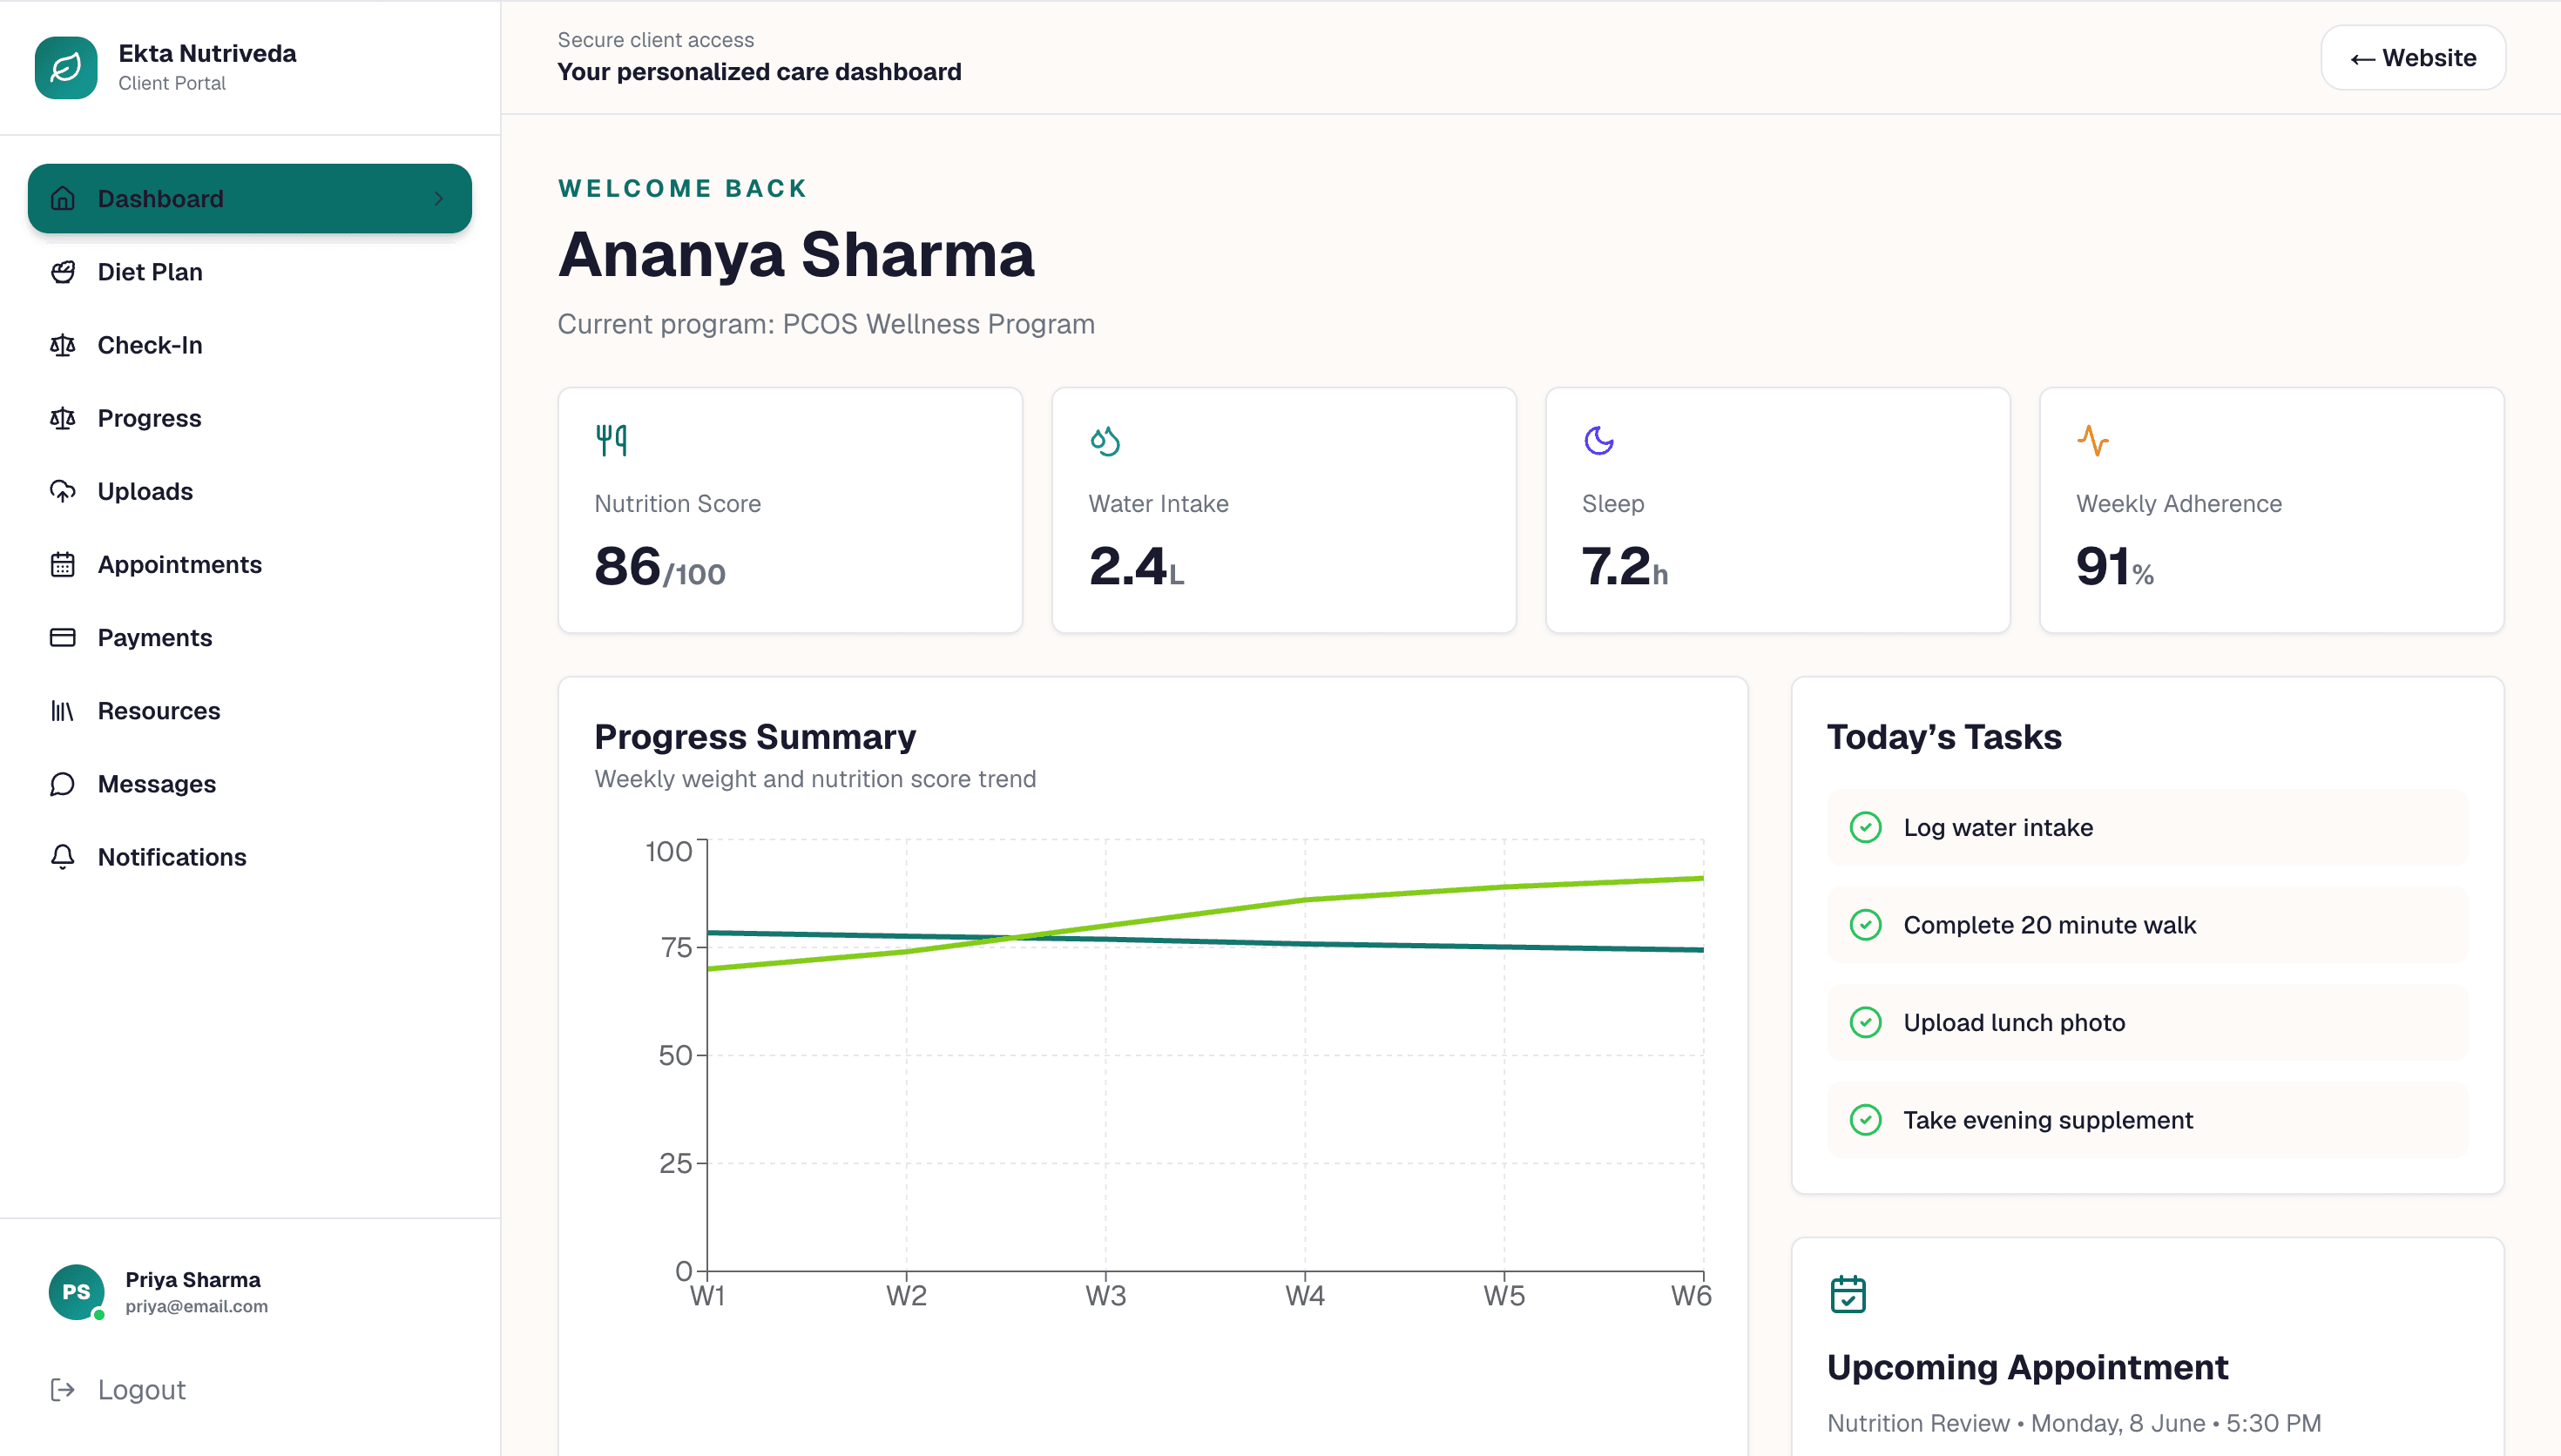2561x1456 pixels.
Task: Click the Resources library icon
Action: pos(63,711)
